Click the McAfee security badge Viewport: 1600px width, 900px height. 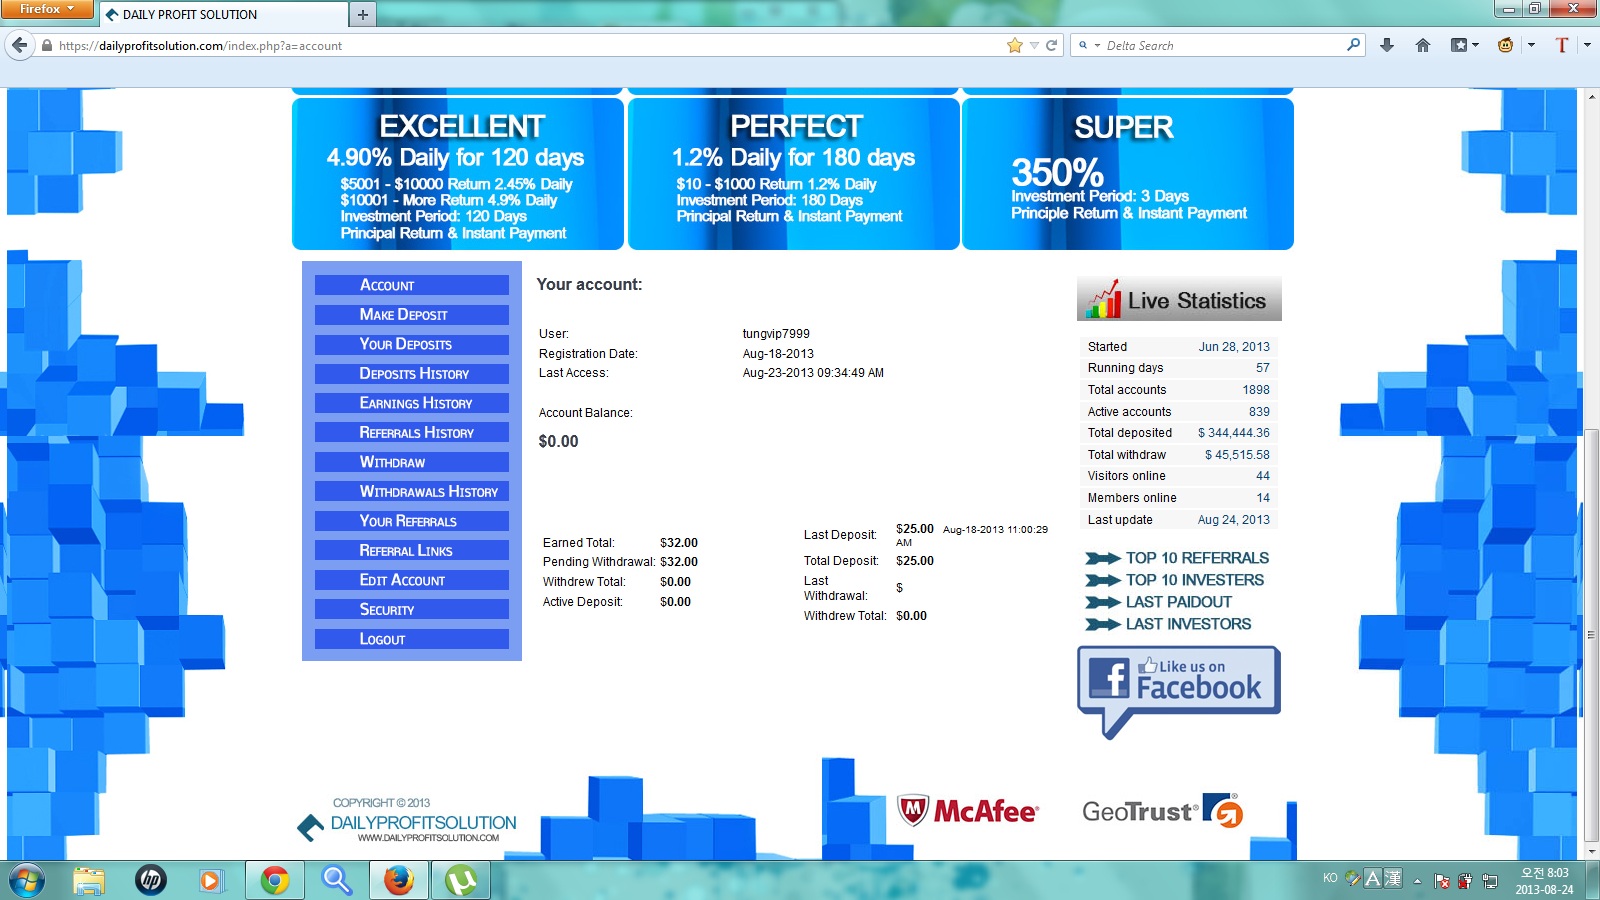[x=968, y=811]
